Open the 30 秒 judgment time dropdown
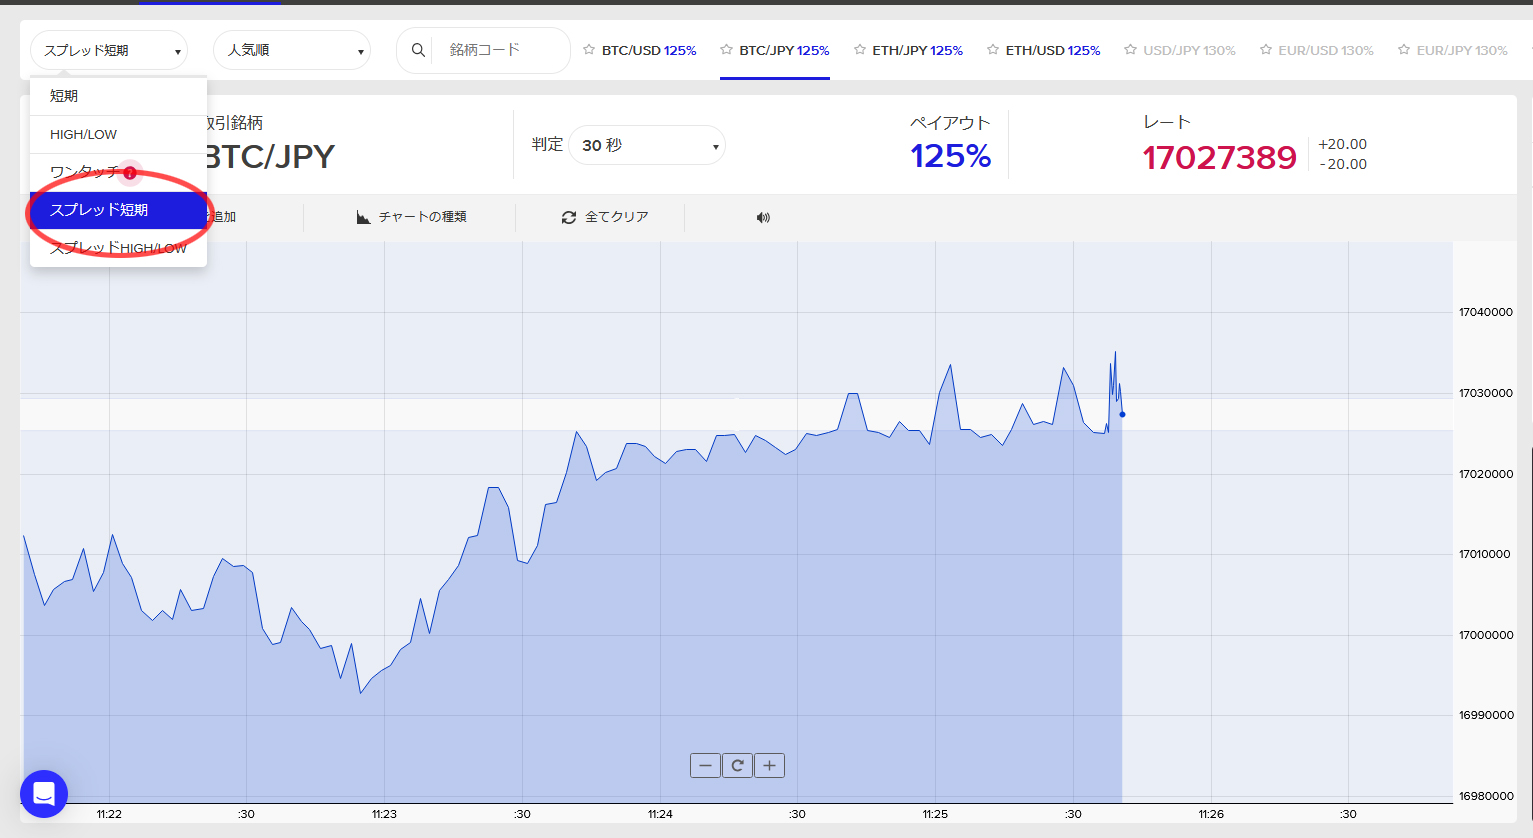 point(647,146)
